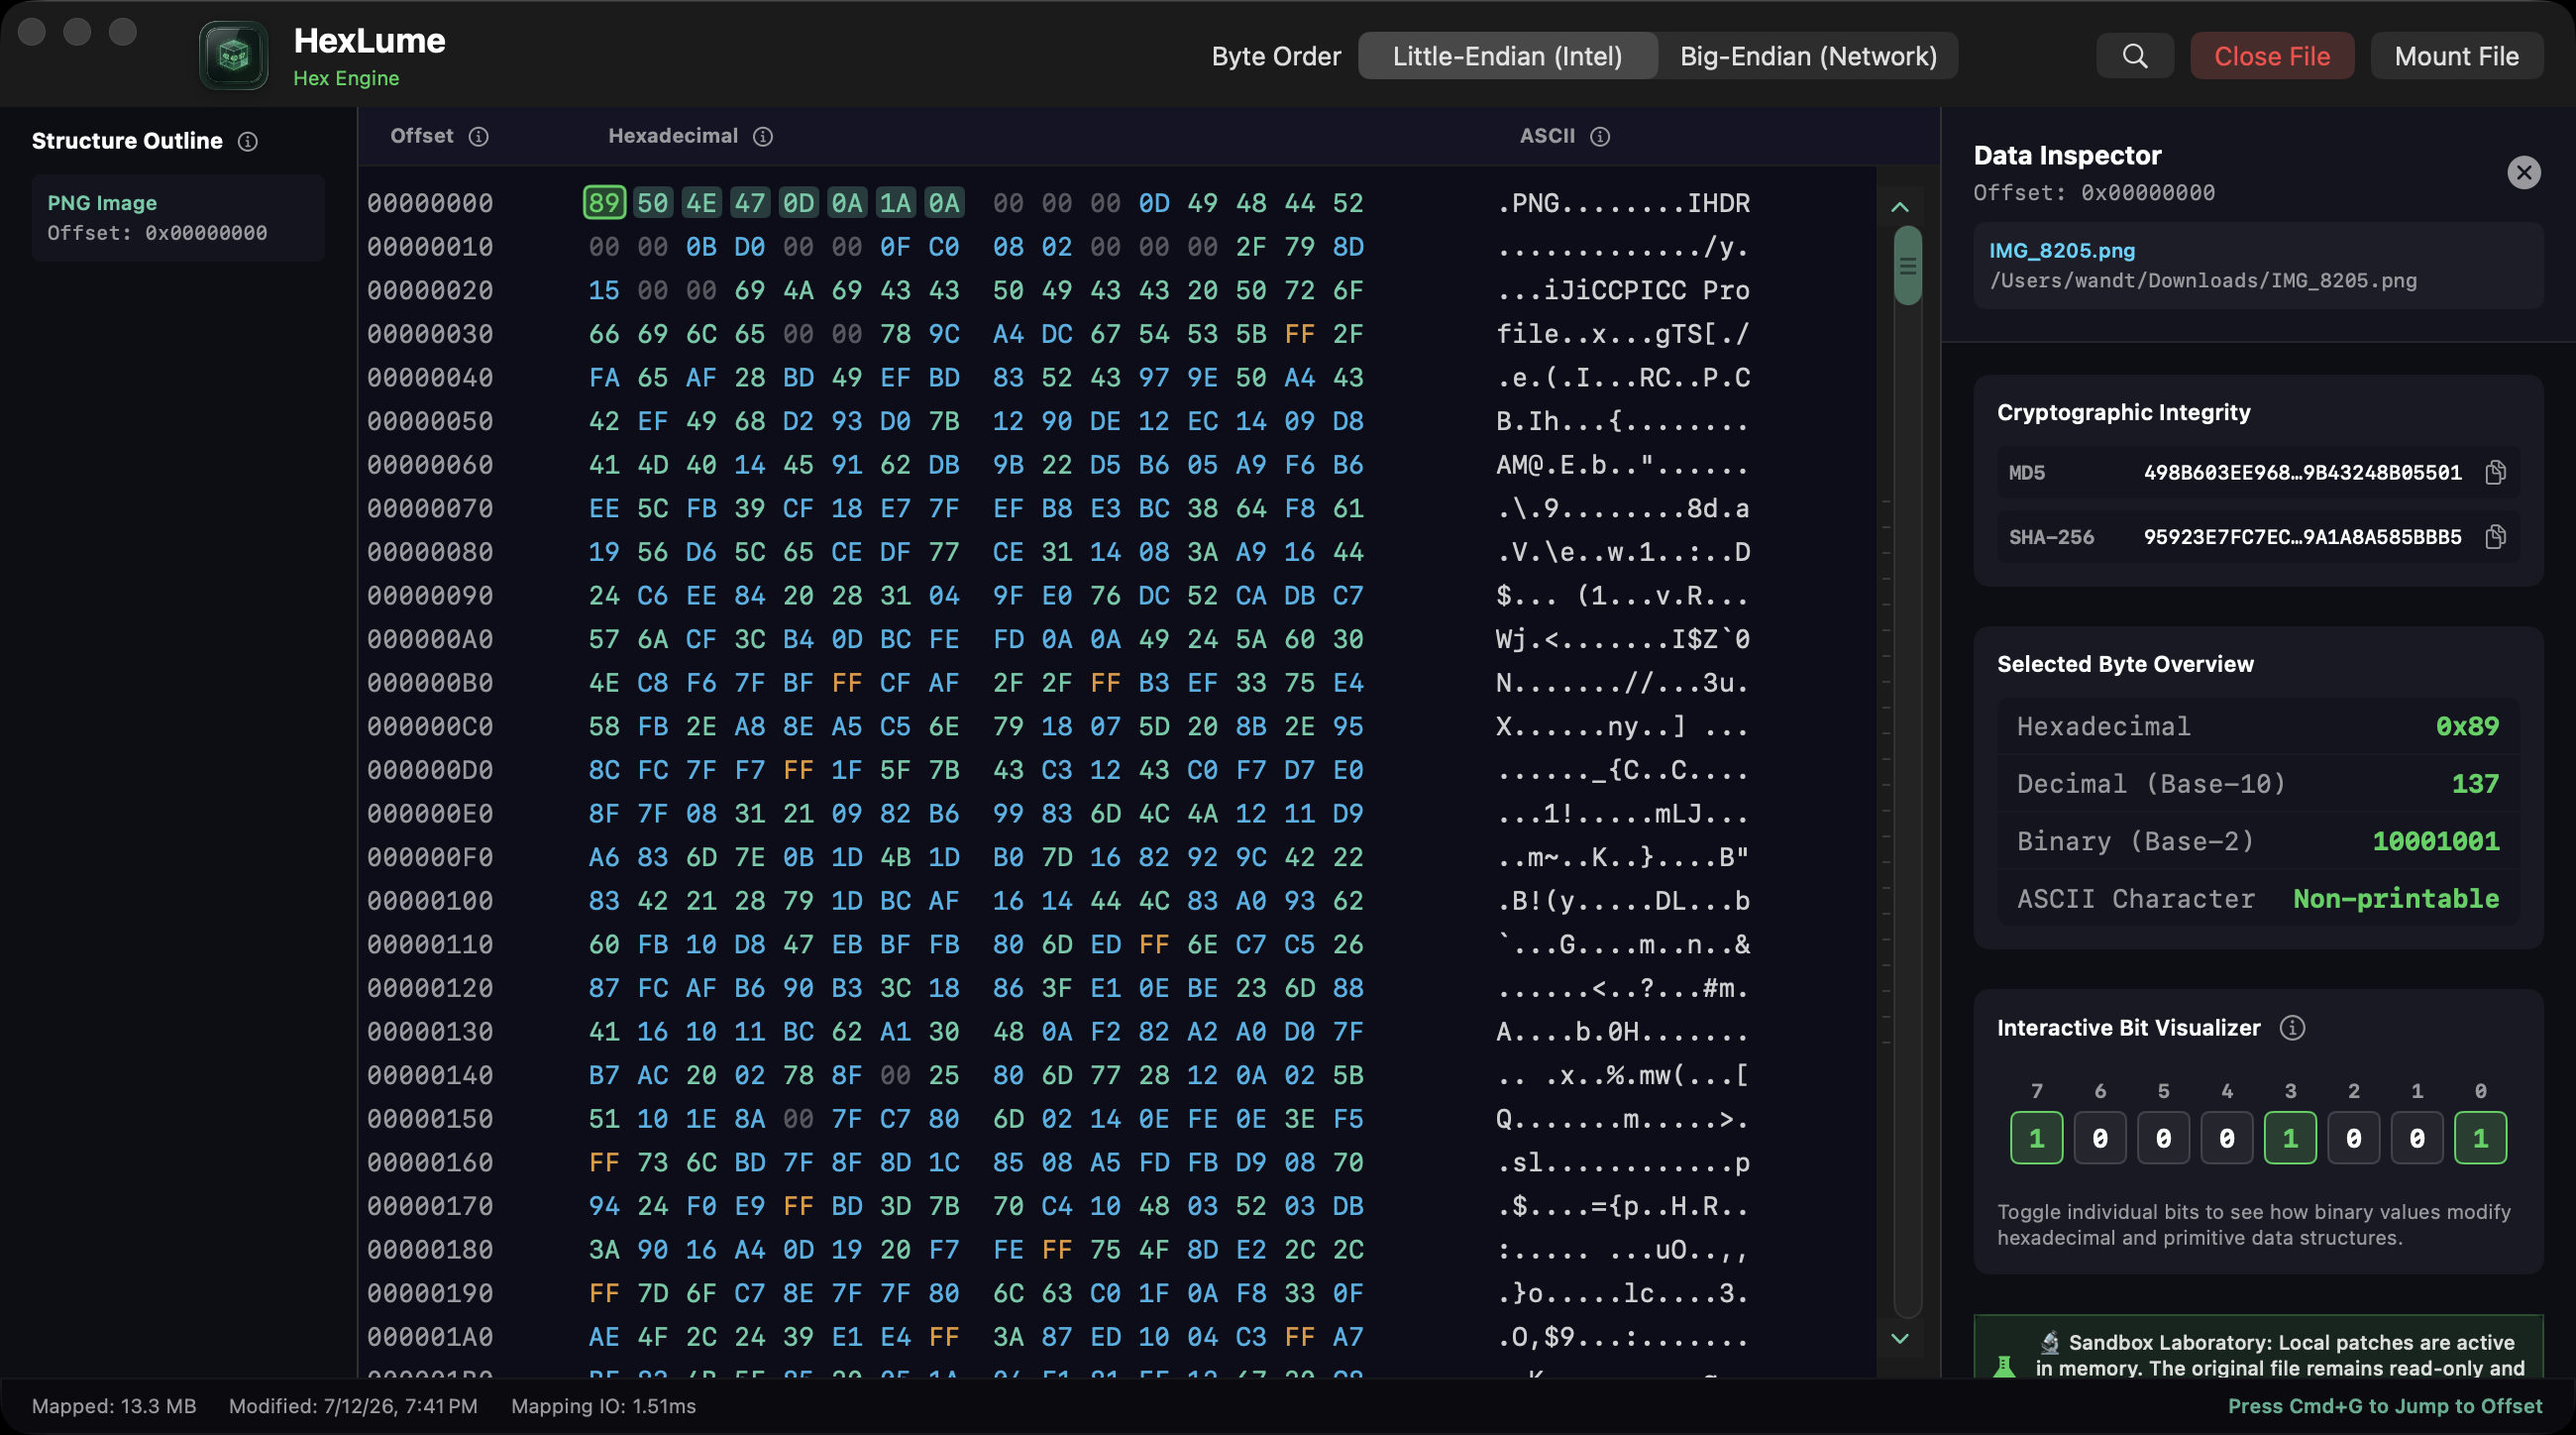This screenshot has width=2576, height=1435.
Task: Click the Binary value 10001001
Action: (2436, 841)
